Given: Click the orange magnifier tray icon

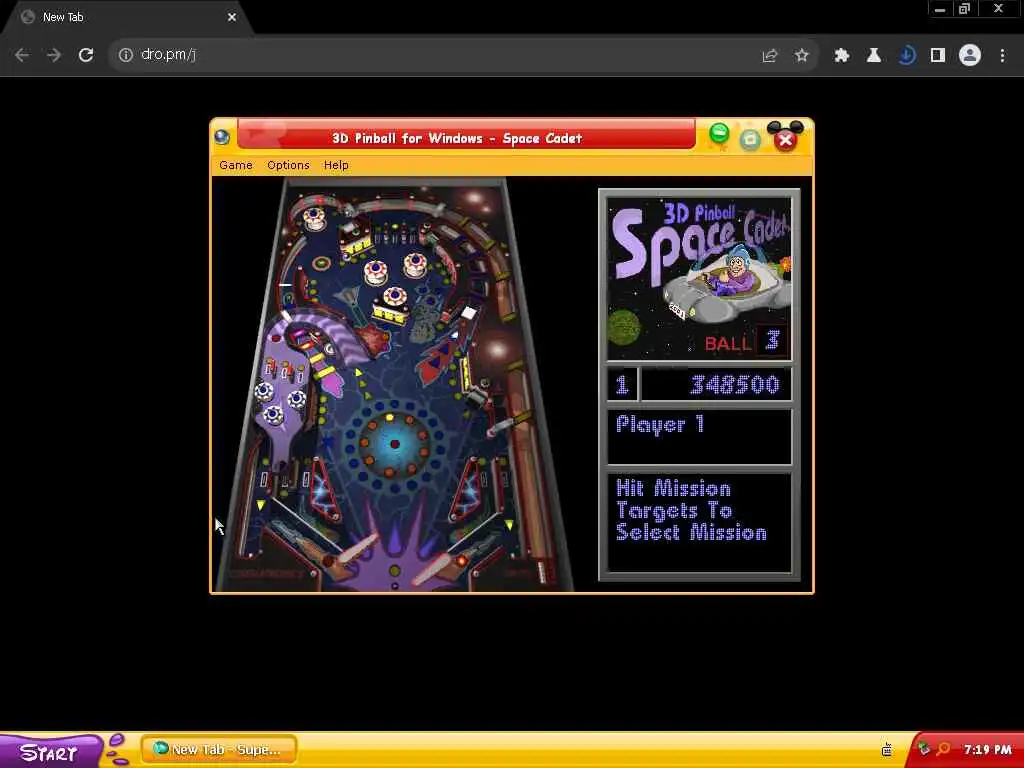Looking at the screenshot, I should click(944, 749).
